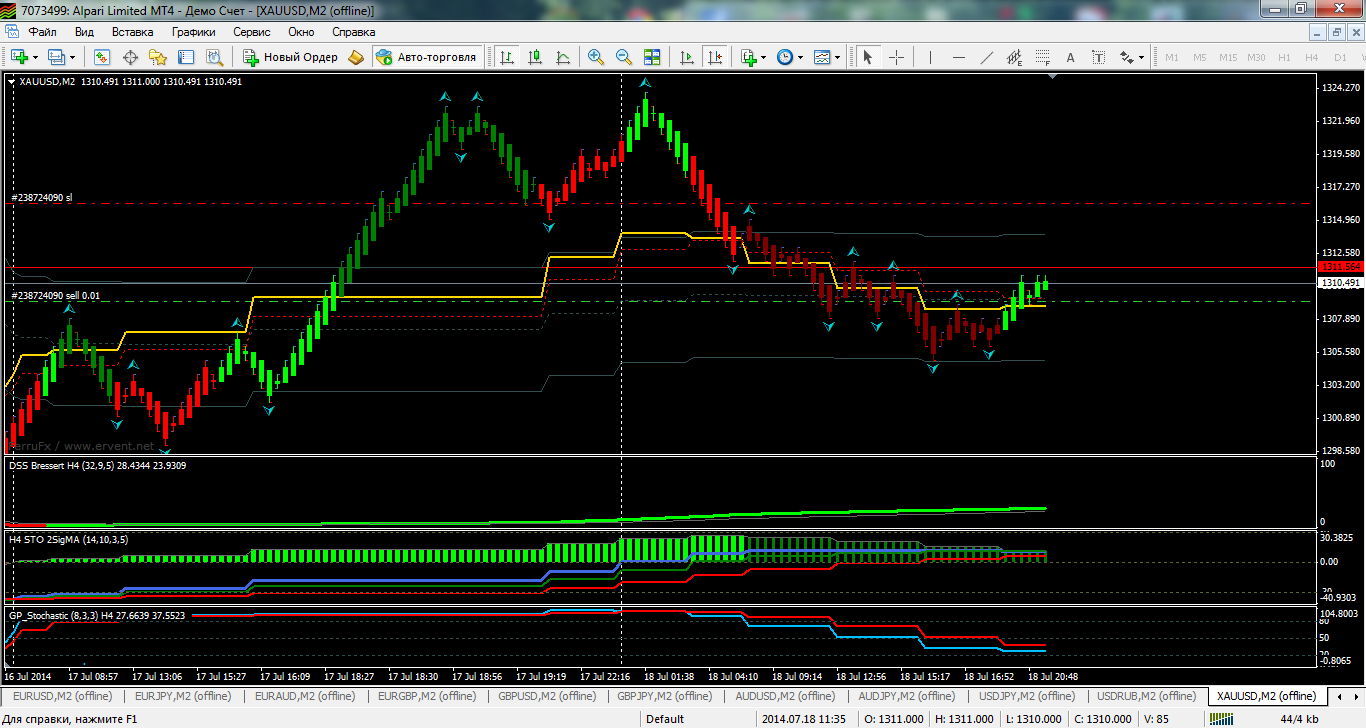Expand New Chart dropdown arrow

coord(36,57)
